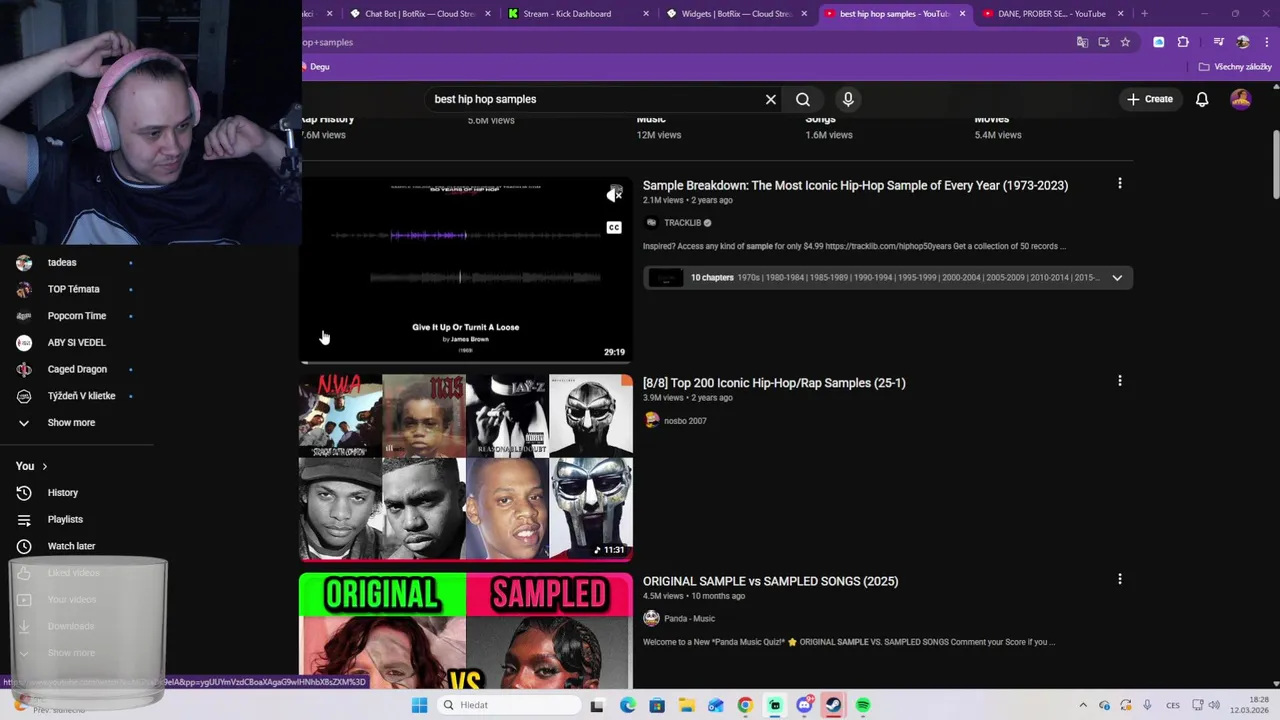Click the translate page icon
Screen dimensions: 1280x720
[1082, 42]
